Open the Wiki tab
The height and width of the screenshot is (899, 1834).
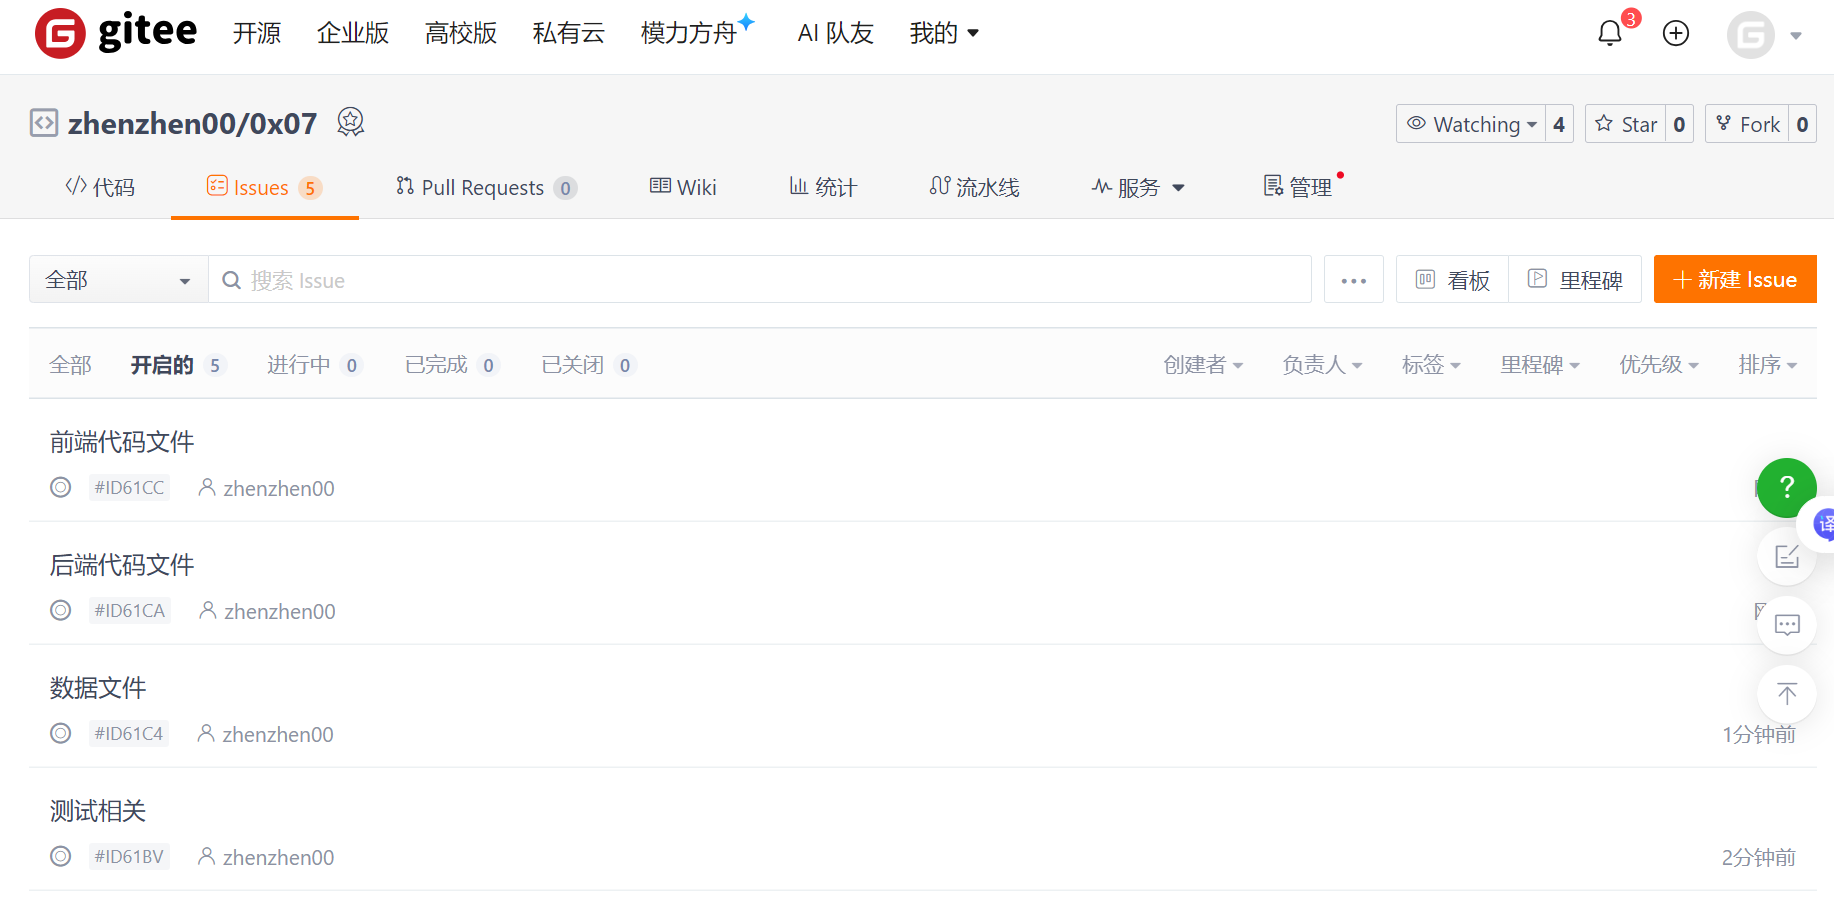click(x=683, y=187)
